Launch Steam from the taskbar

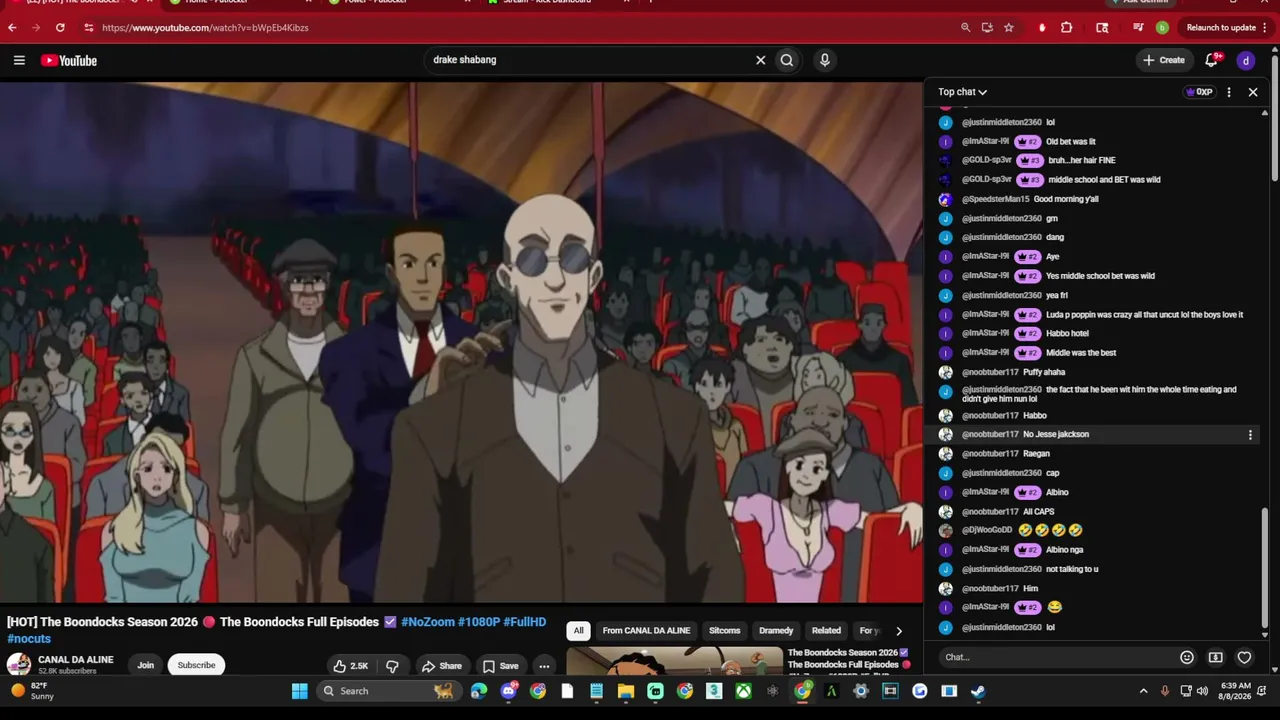coord(978,691)
